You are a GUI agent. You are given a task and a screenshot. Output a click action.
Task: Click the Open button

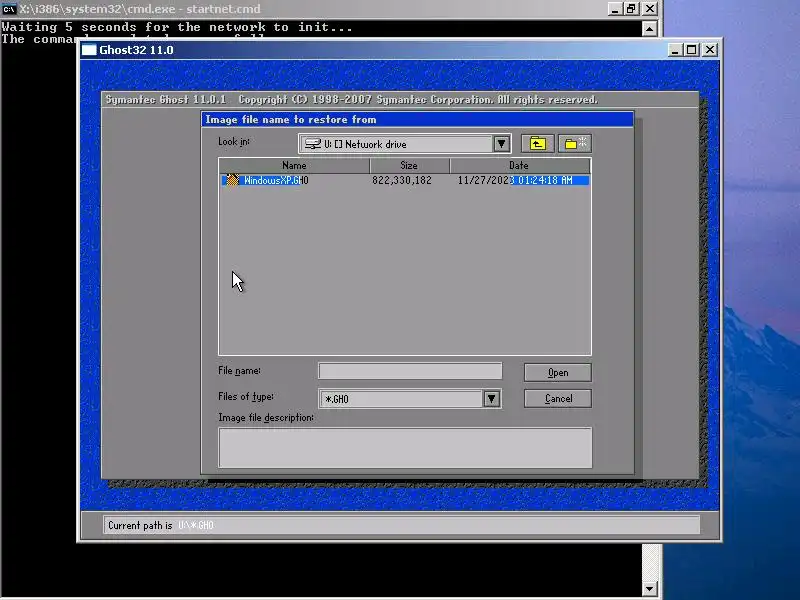(558, 372)
